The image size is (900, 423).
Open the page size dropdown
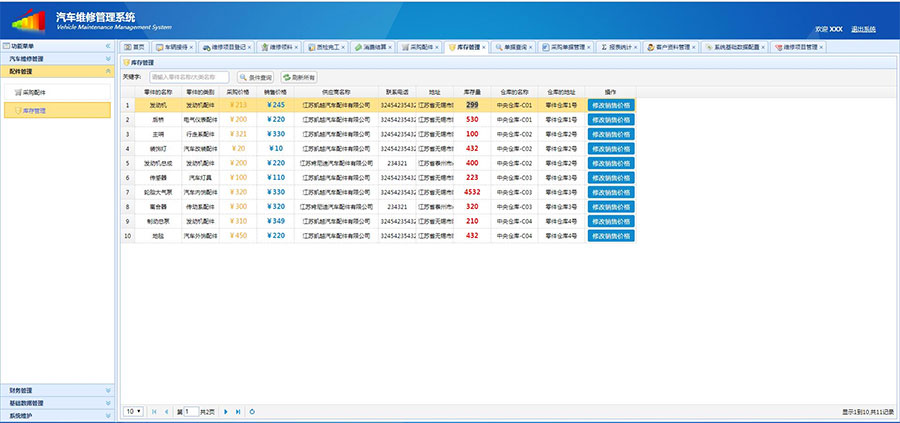click(x=132, y=411)
